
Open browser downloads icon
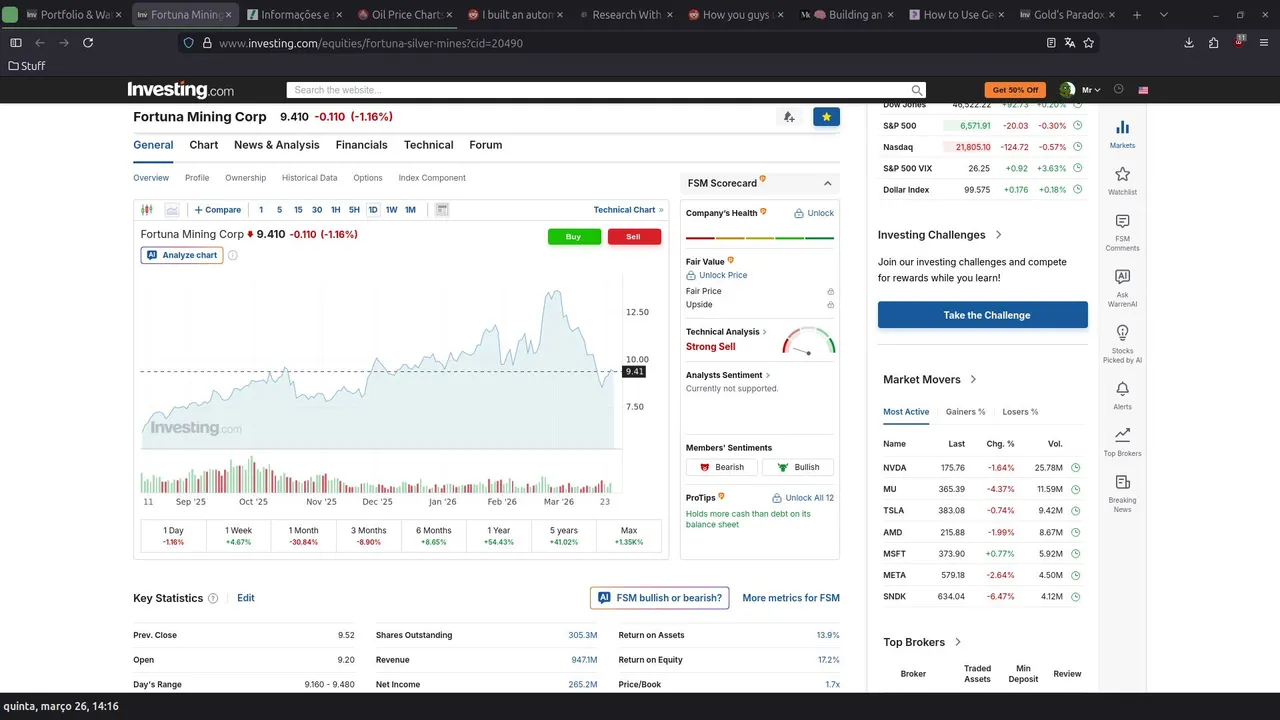(1189, 43)
